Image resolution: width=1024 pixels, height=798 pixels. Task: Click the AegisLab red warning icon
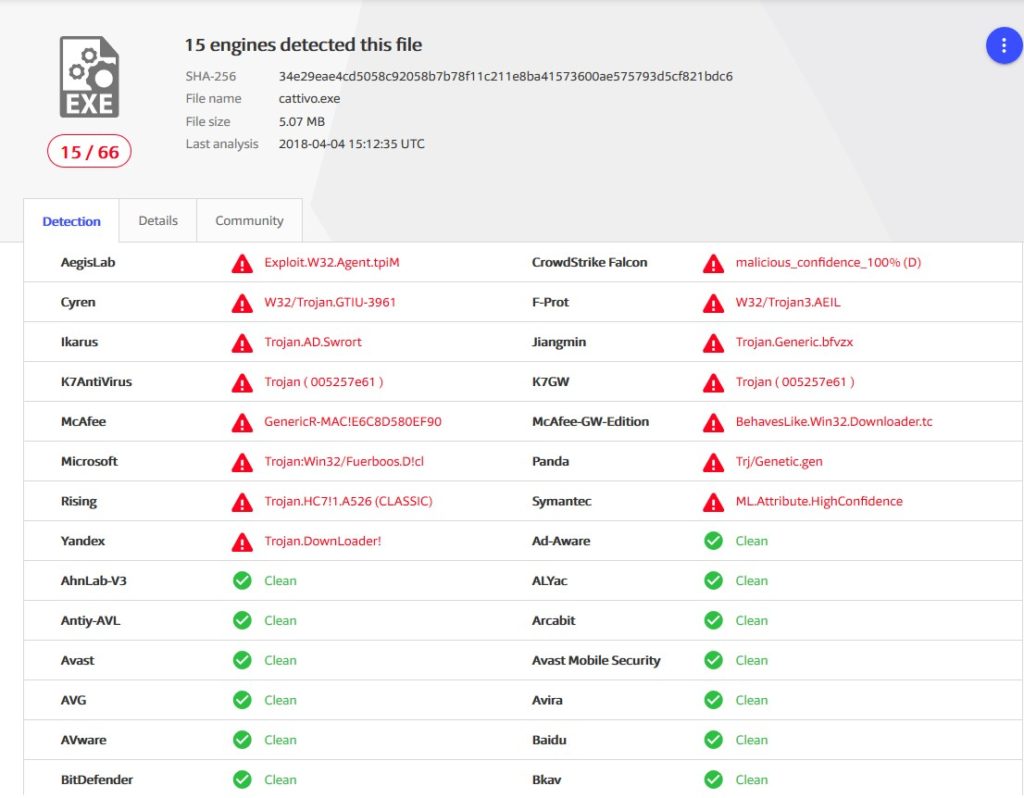[242, 263]
